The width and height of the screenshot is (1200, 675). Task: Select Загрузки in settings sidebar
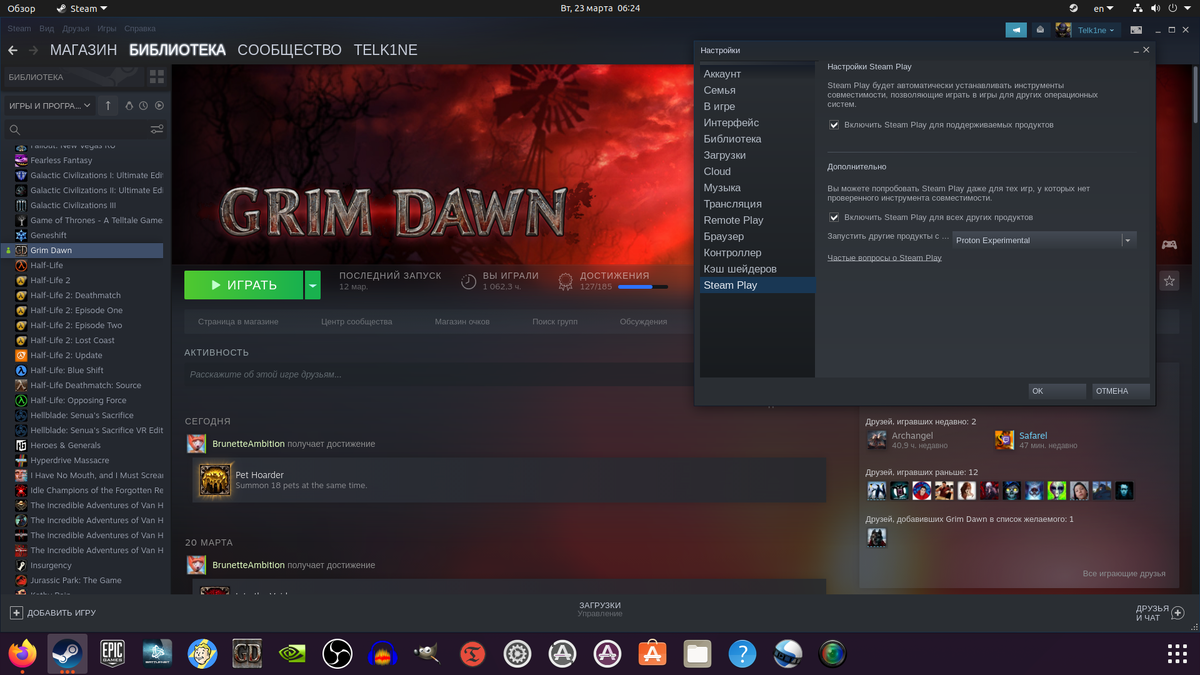click(x=757, y=155)
